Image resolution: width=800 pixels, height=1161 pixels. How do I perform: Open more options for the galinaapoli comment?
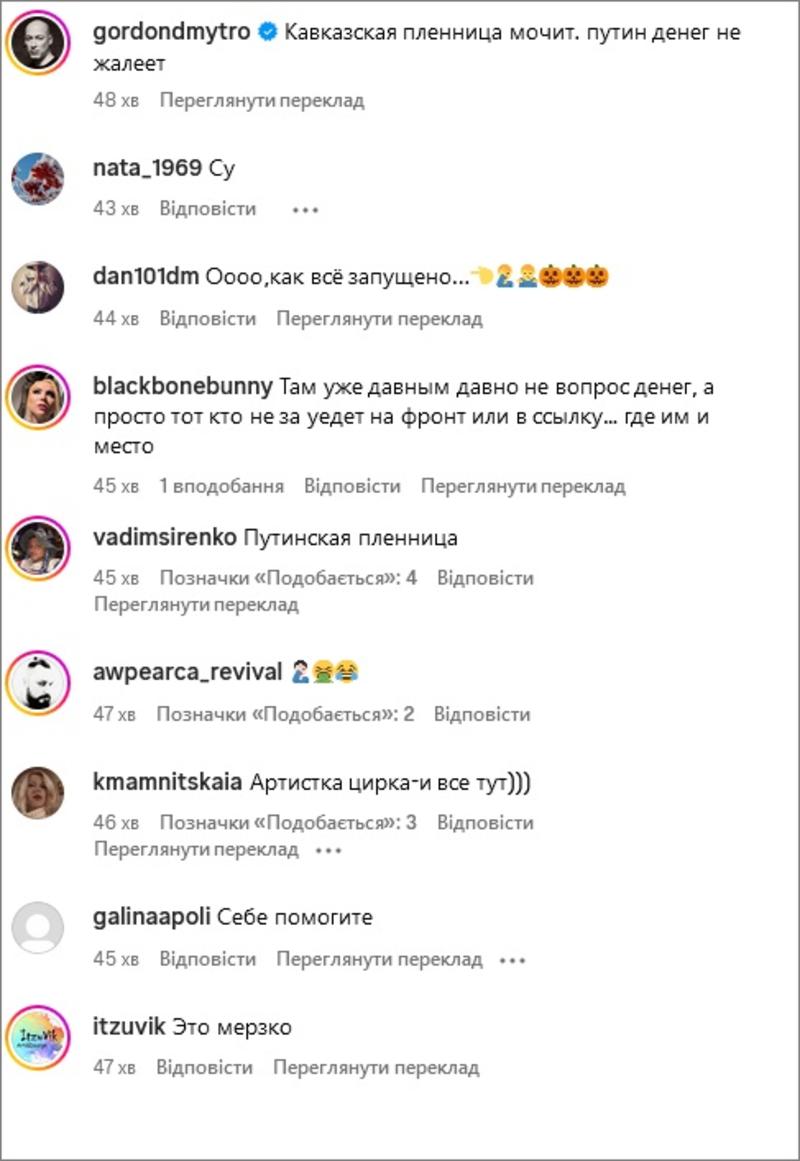point(512,960)
